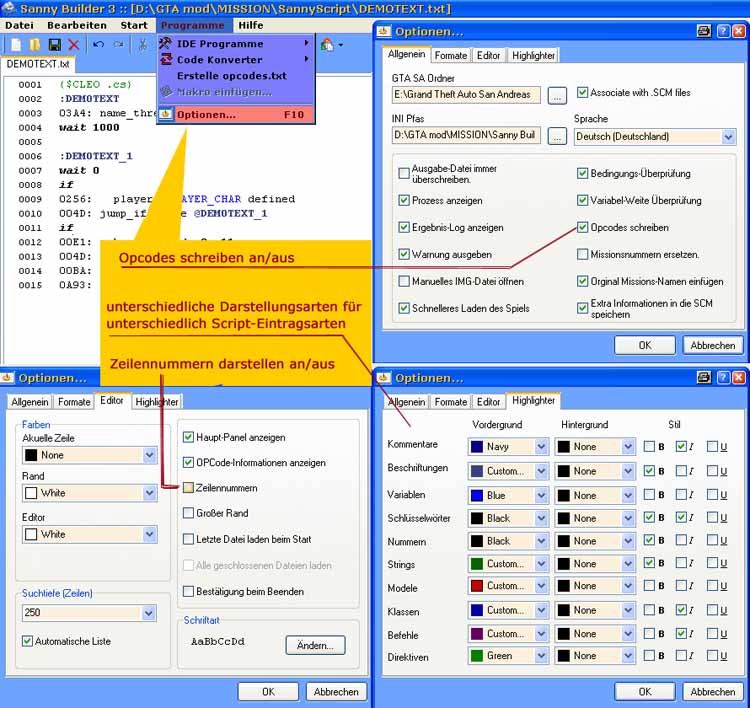Enable underline U checkbox for Direktiven

712,655
